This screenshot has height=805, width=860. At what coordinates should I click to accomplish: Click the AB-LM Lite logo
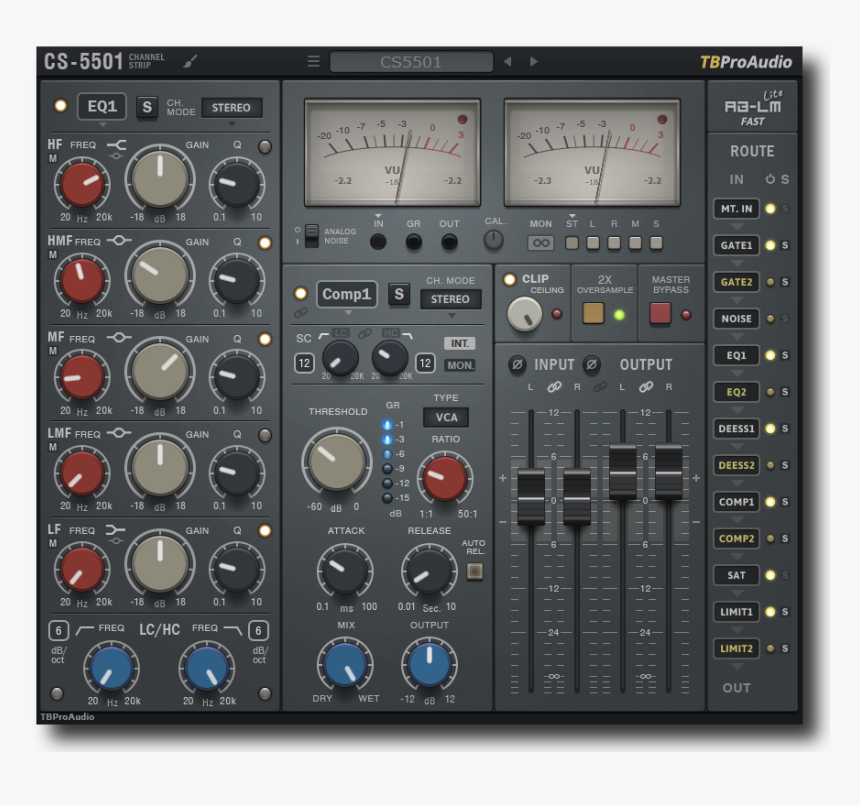tap(752, 107)
